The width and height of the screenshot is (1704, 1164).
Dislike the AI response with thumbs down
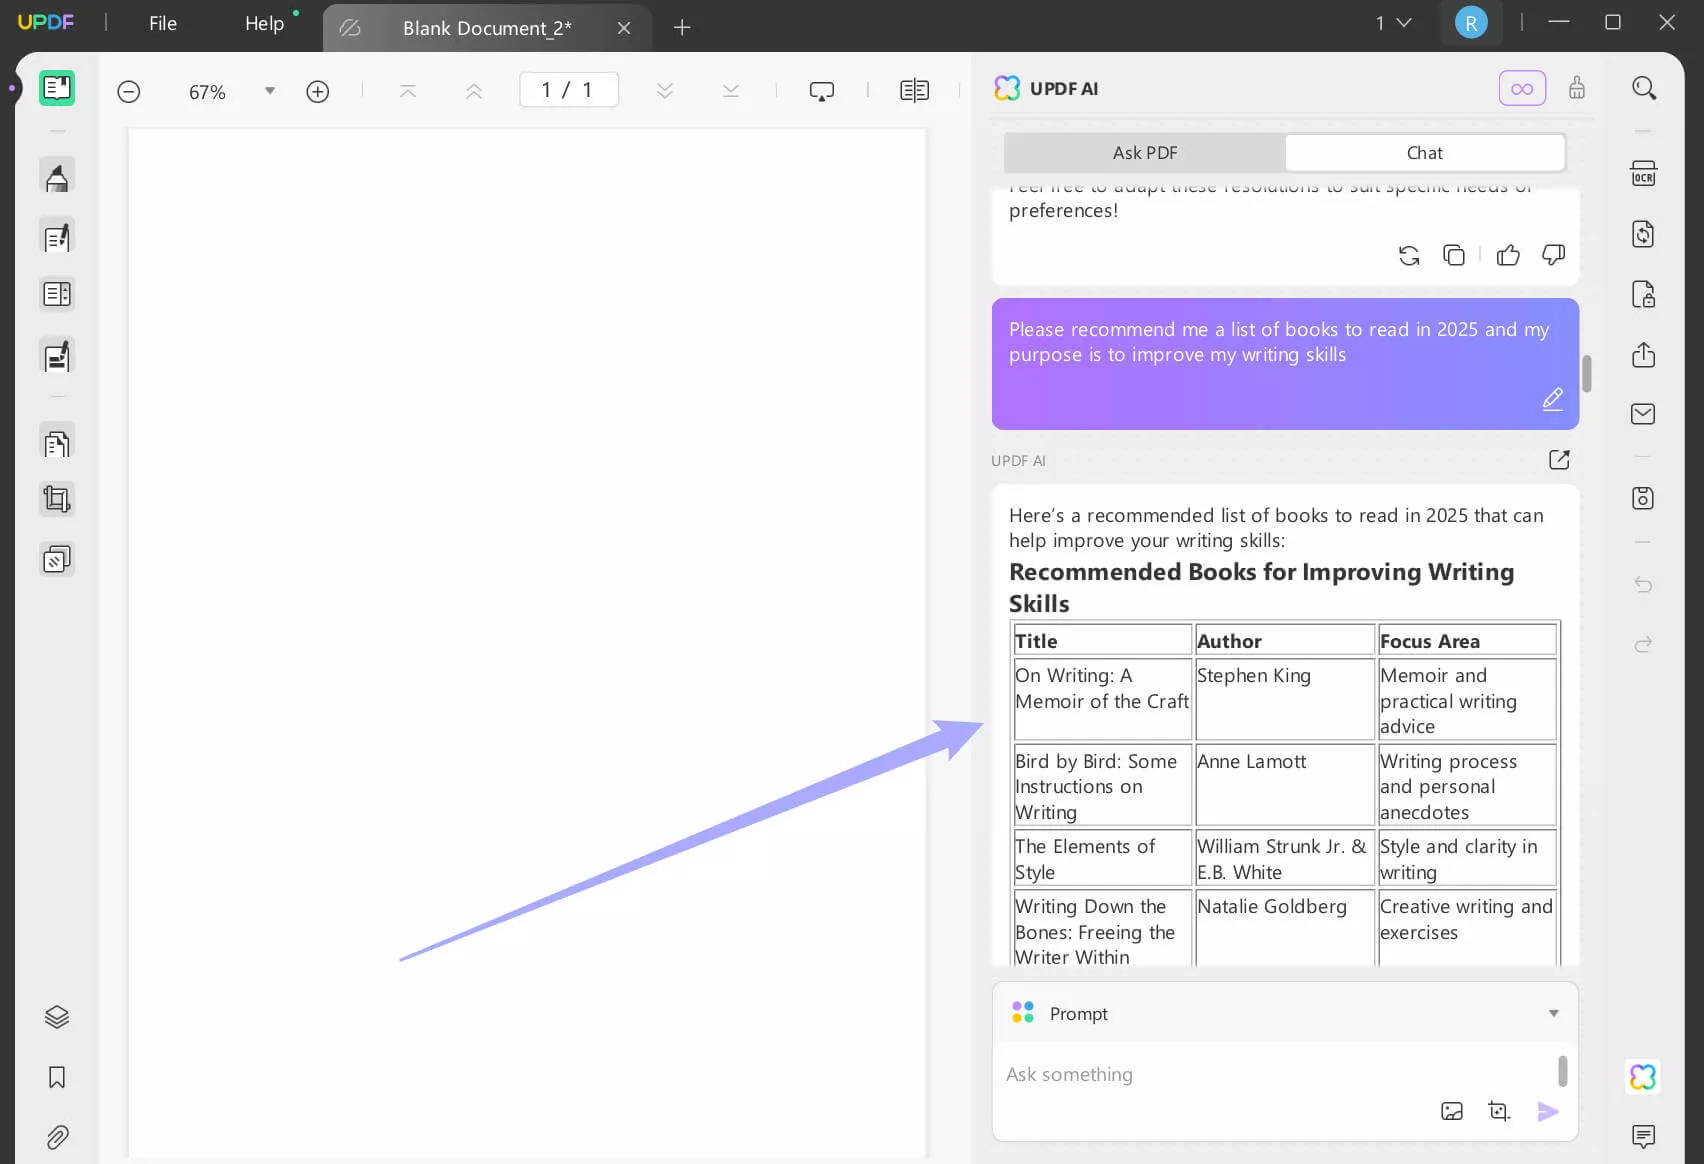coord(1553,255)
